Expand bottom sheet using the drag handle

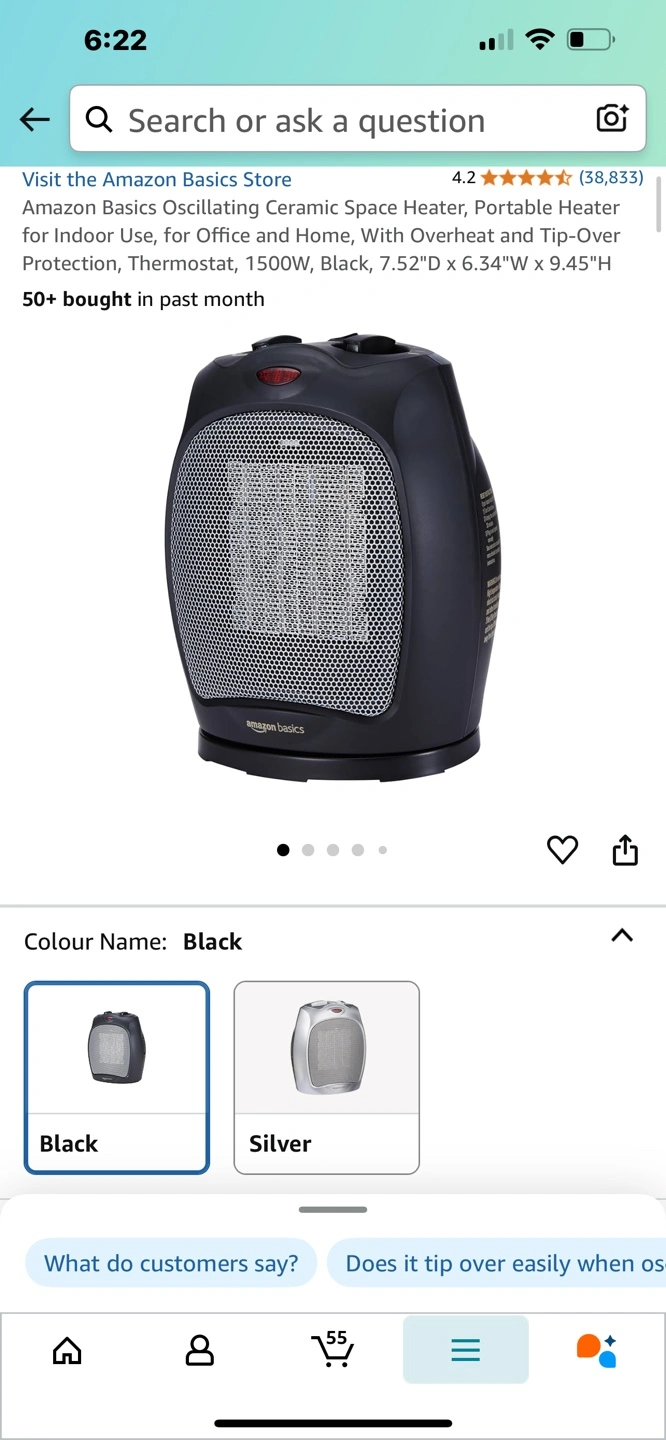(x=333, y=1210)
